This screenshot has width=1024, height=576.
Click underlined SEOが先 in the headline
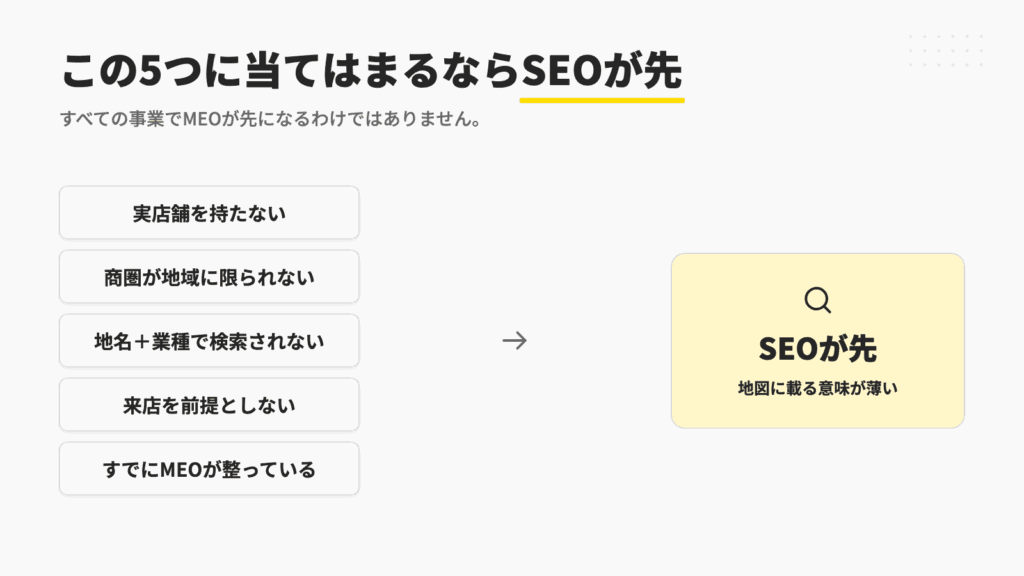601,71
